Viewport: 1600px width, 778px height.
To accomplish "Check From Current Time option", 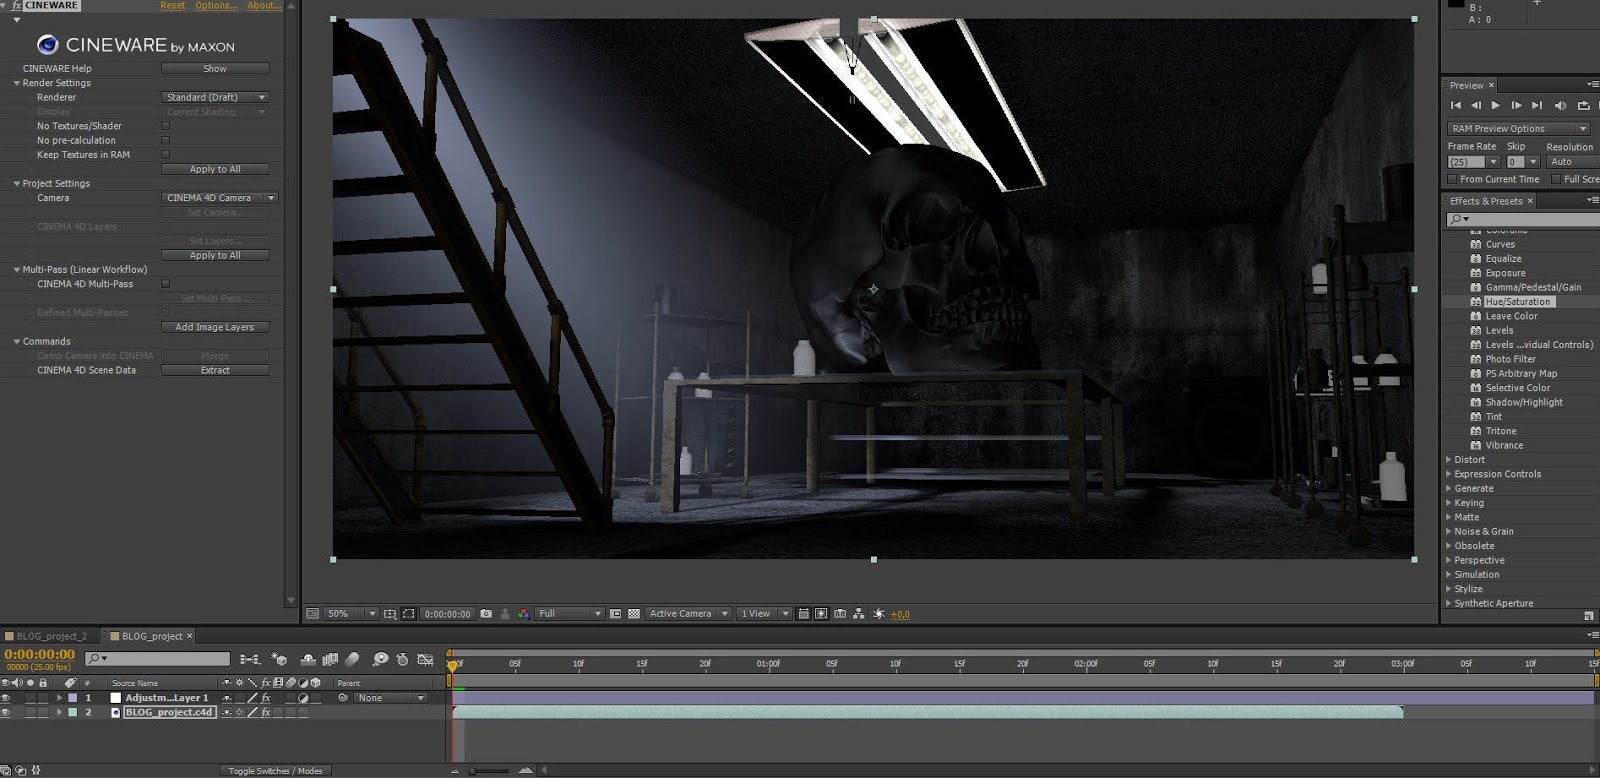I will coord(1452,179).
